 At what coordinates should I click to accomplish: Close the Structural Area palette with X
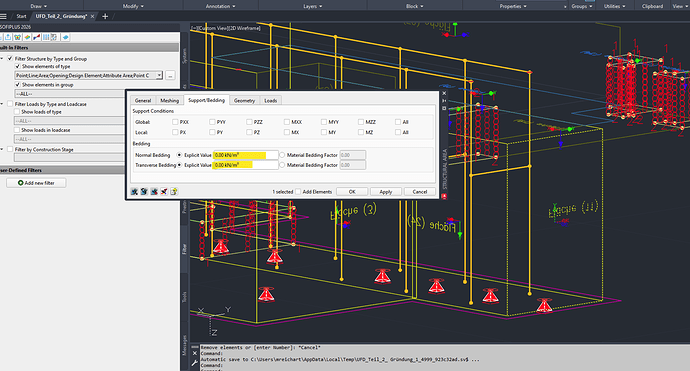coord(444,93)
